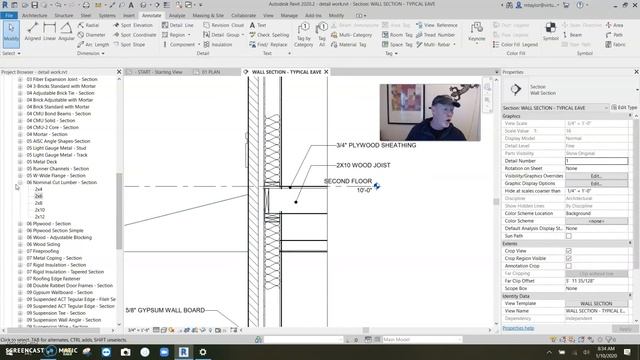
Task: Select the Diameter dimension tool
Action: pyautogui.click(x=91, y=35)
